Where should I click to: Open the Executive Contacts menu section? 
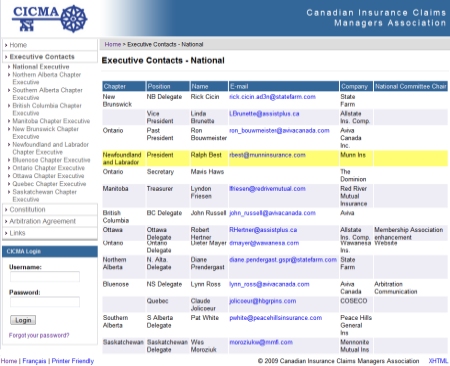42,57
